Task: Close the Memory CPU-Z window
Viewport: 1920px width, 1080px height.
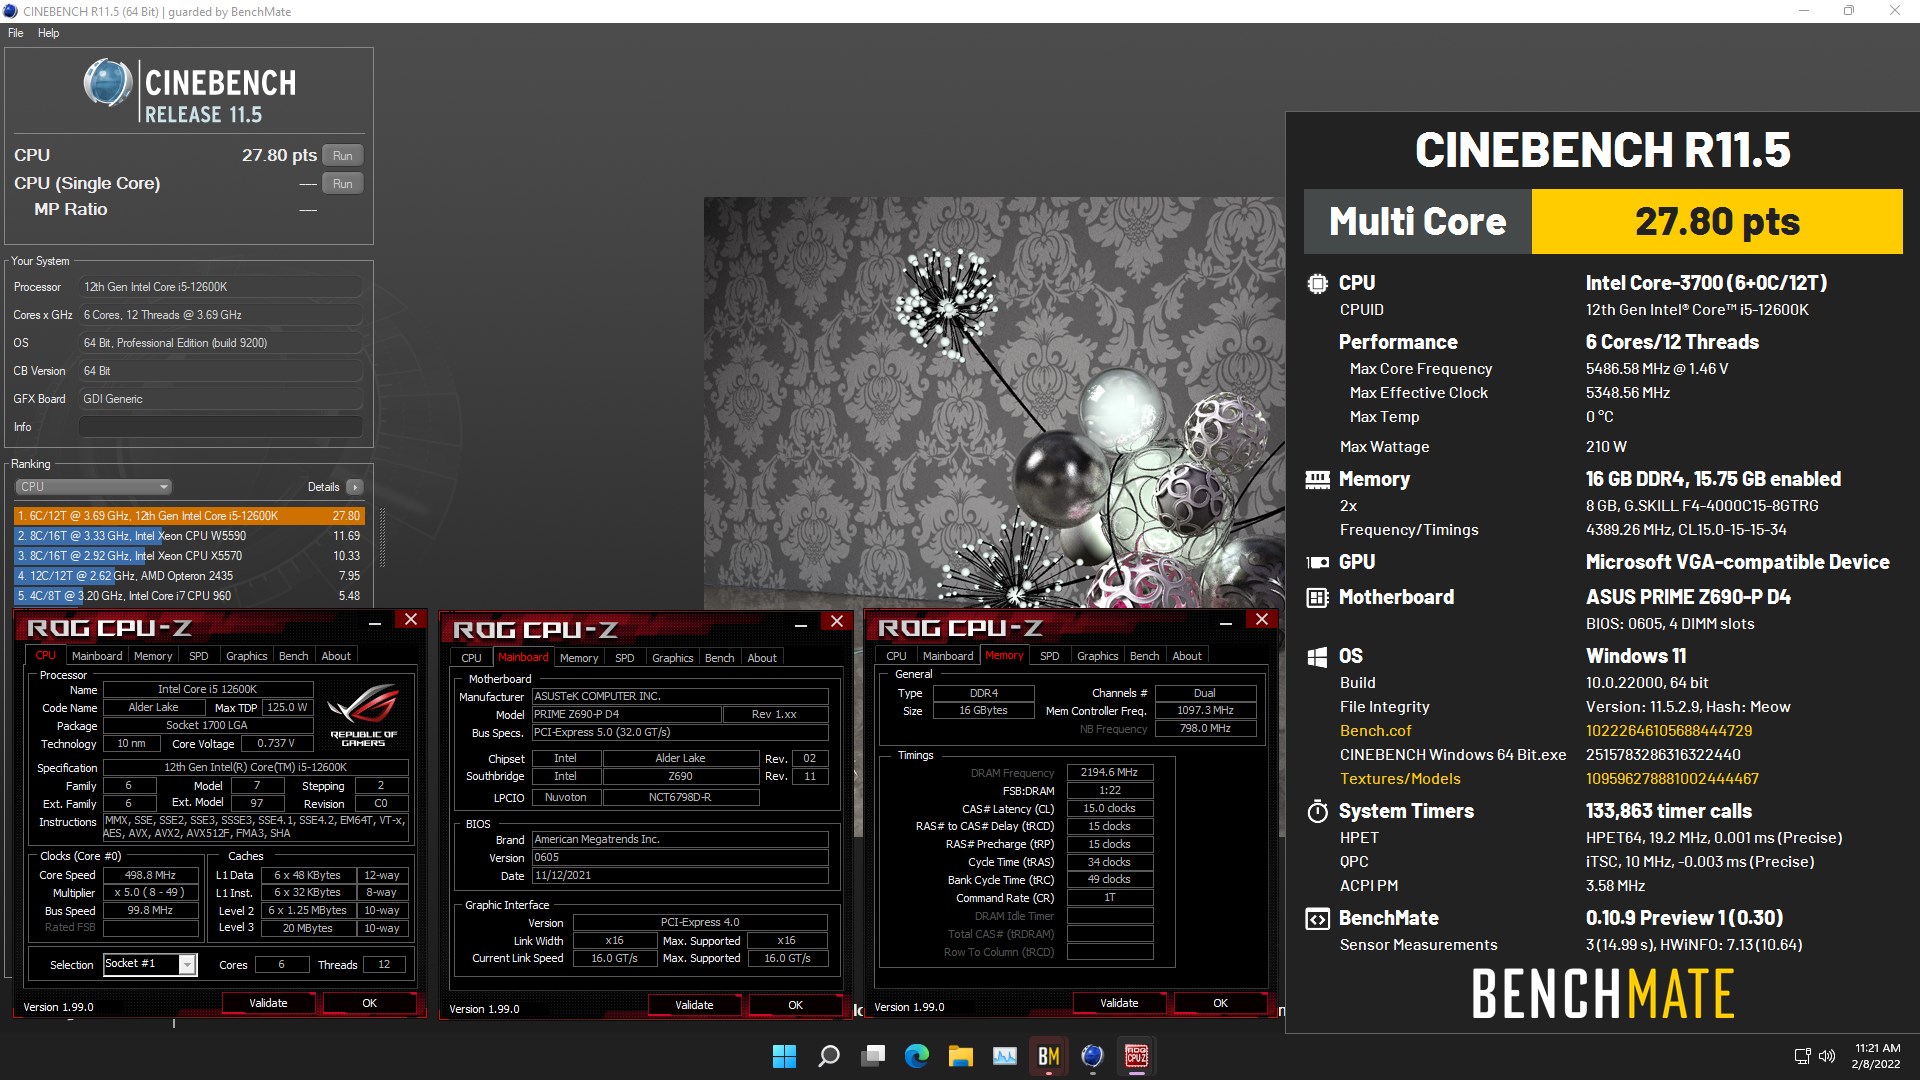Action: pyautogui.click(x=1262, y=620)
